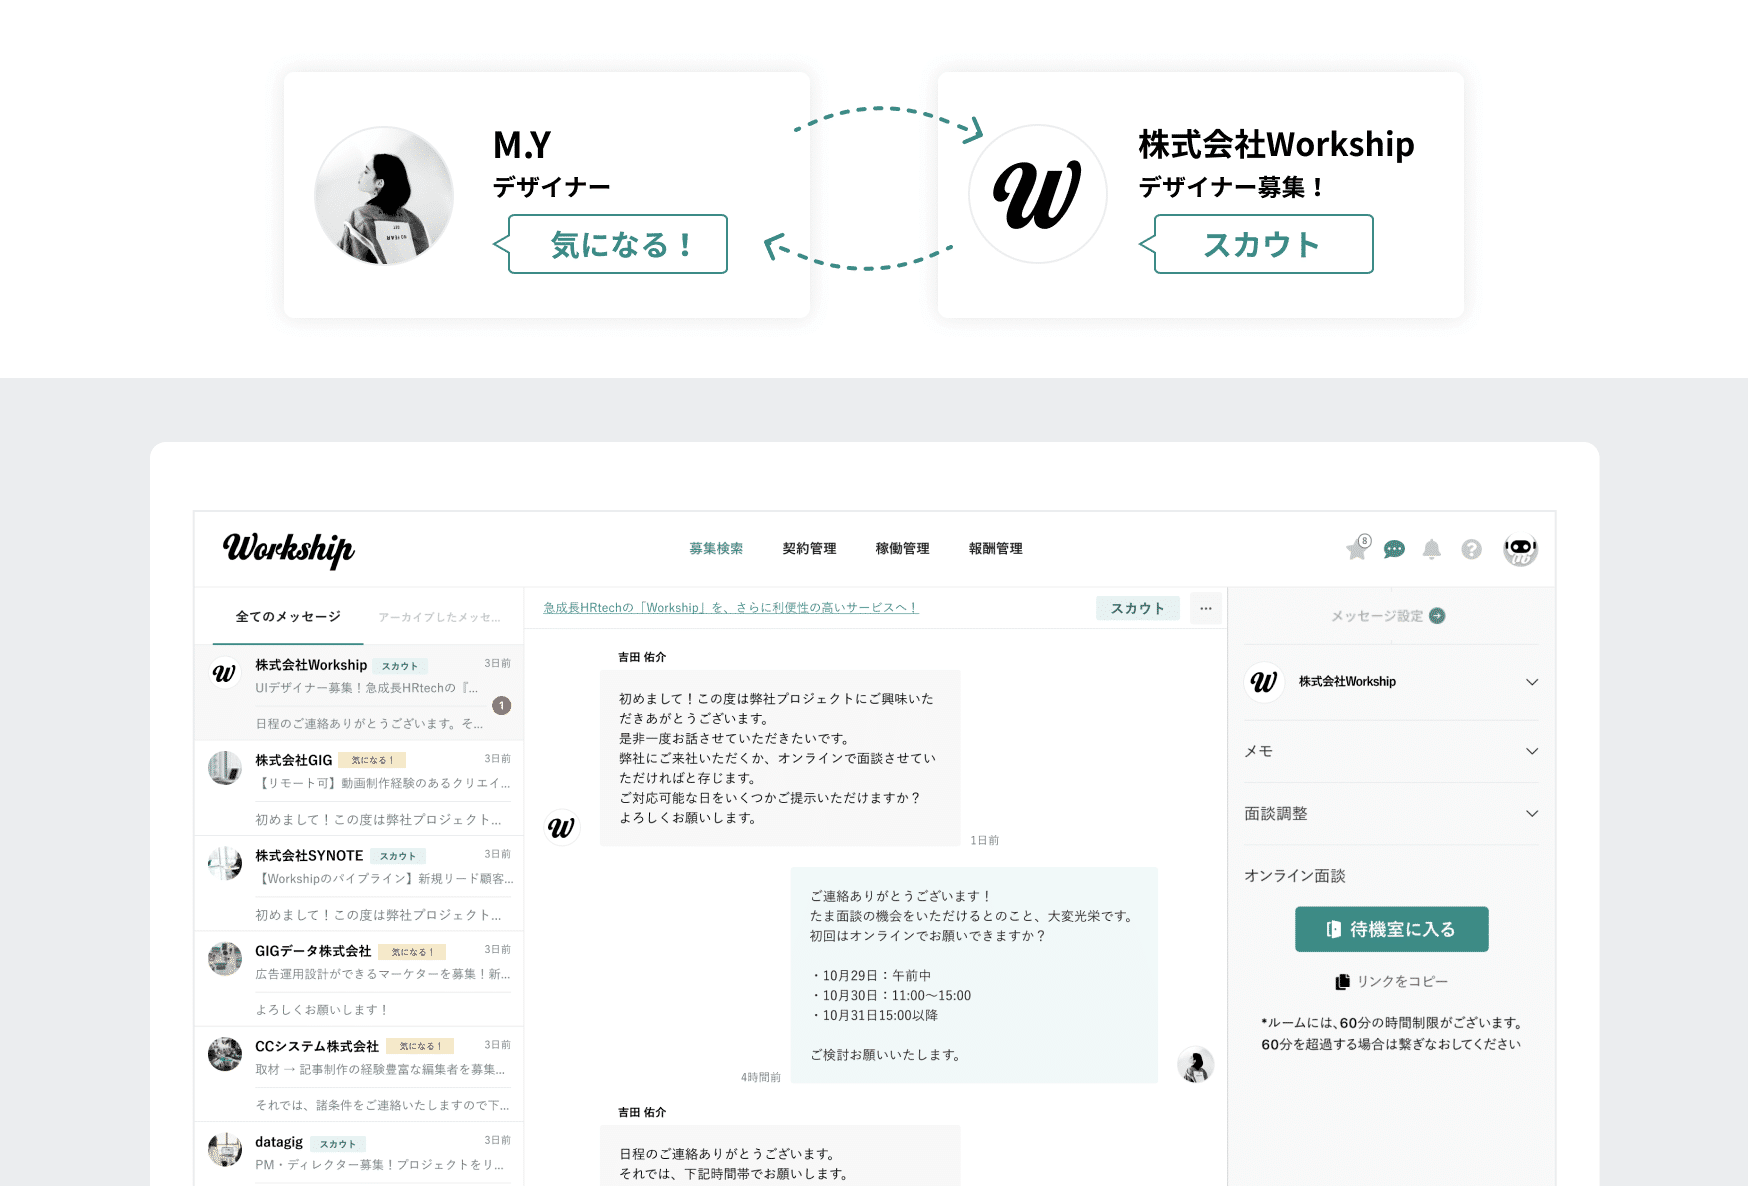Image resolution: width=1748 pixels, height=1186 pixels.
Task: Open the GIGデータ株式会社 conversation
Action: (359, 979)
